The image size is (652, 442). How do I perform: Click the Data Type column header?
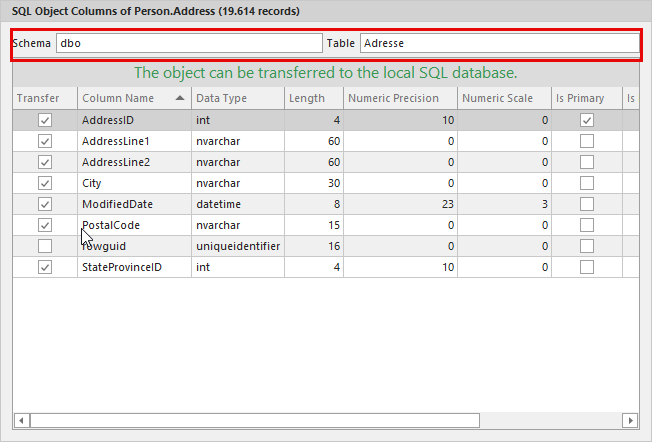(236, 98)
